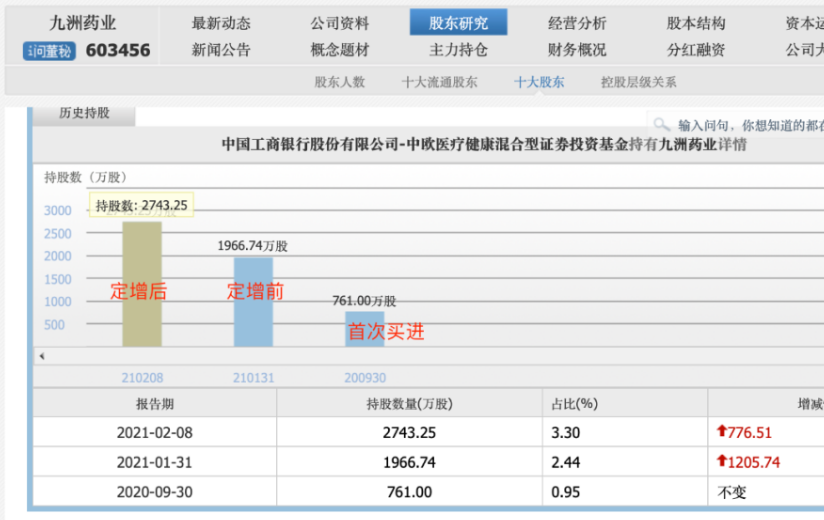Switch to 控股层级关系 sub-tab

click(638, 82)
